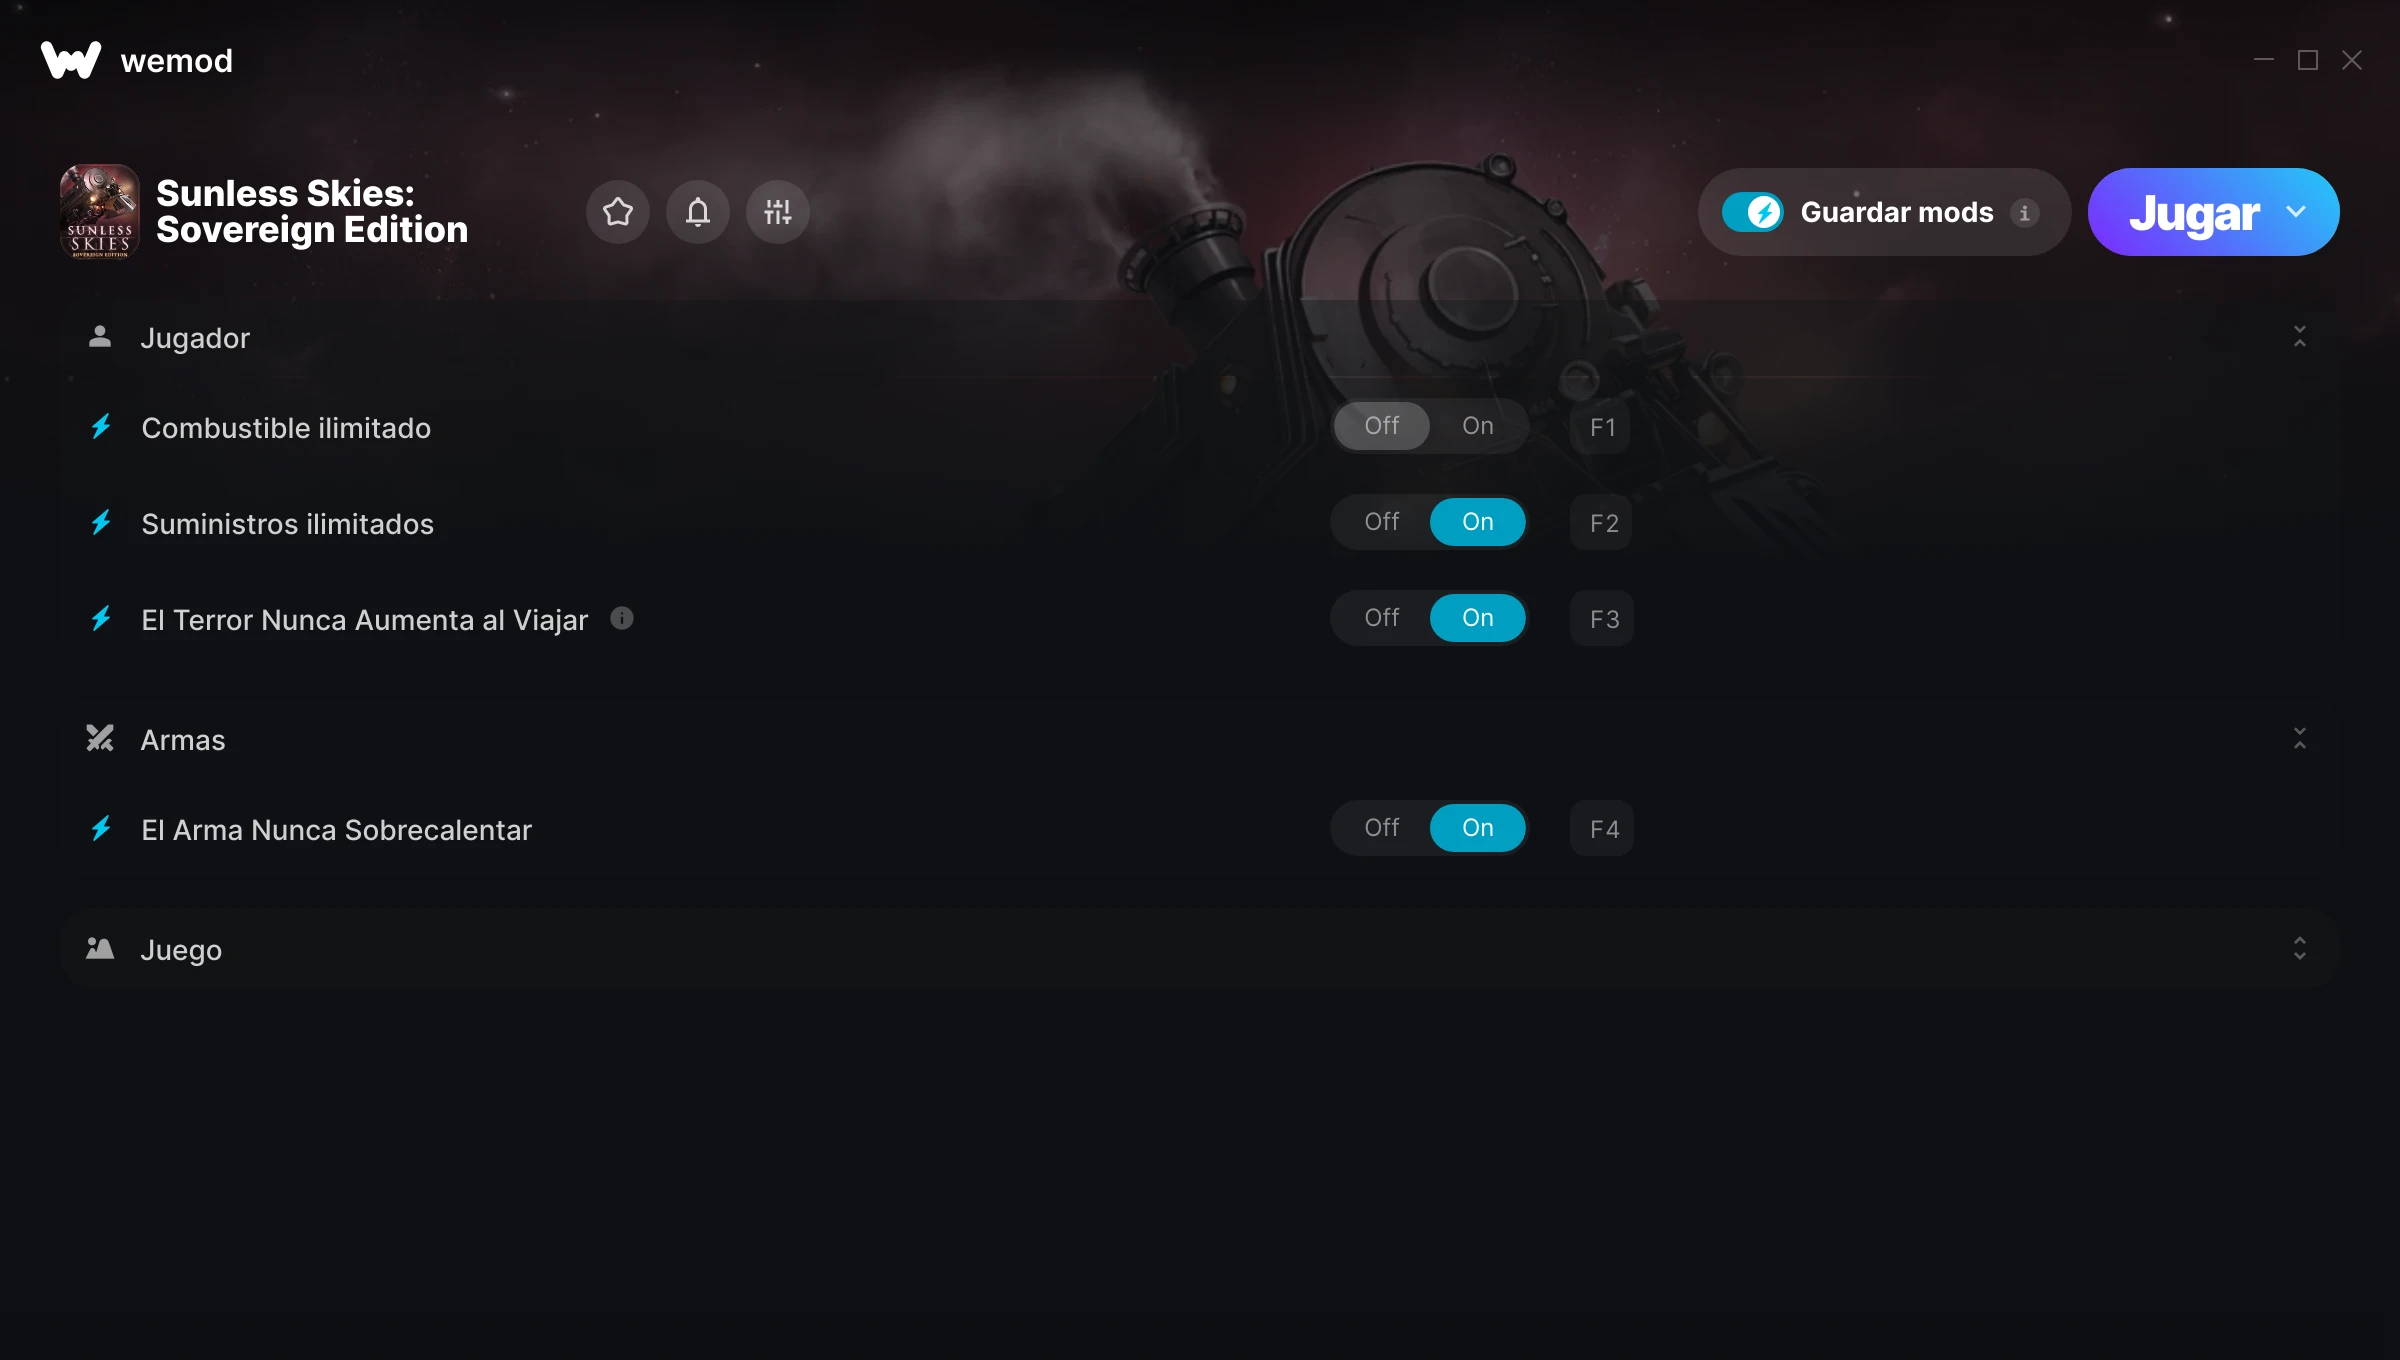2400x1360 pixels.
Task: Click crossed swords Armas icon
Action: [x=100, y=738]
